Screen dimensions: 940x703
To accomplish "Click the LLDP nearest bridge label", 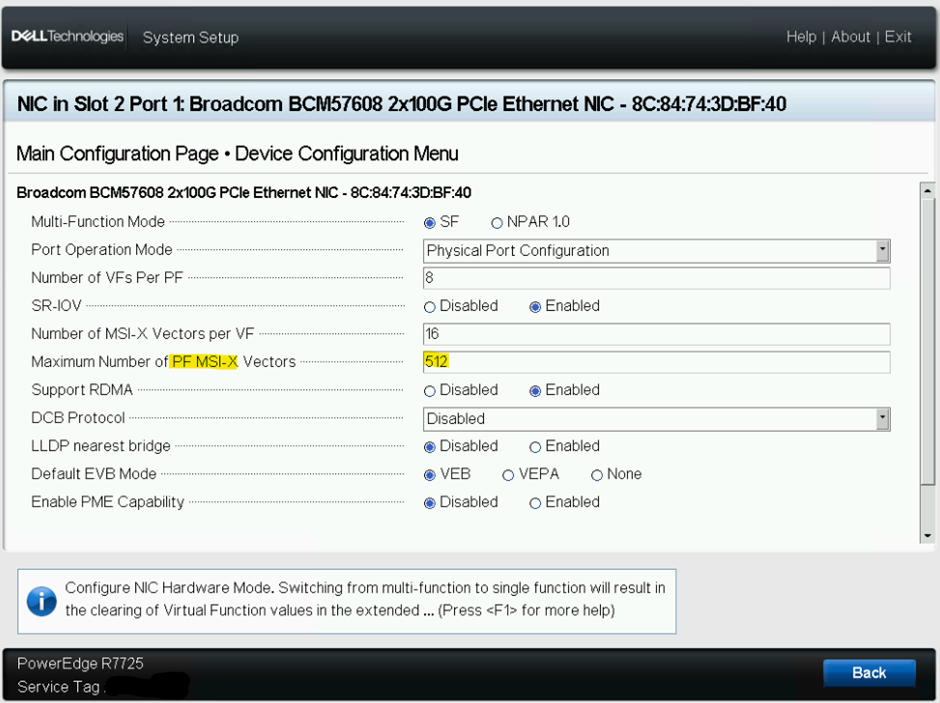I will 101,446.
